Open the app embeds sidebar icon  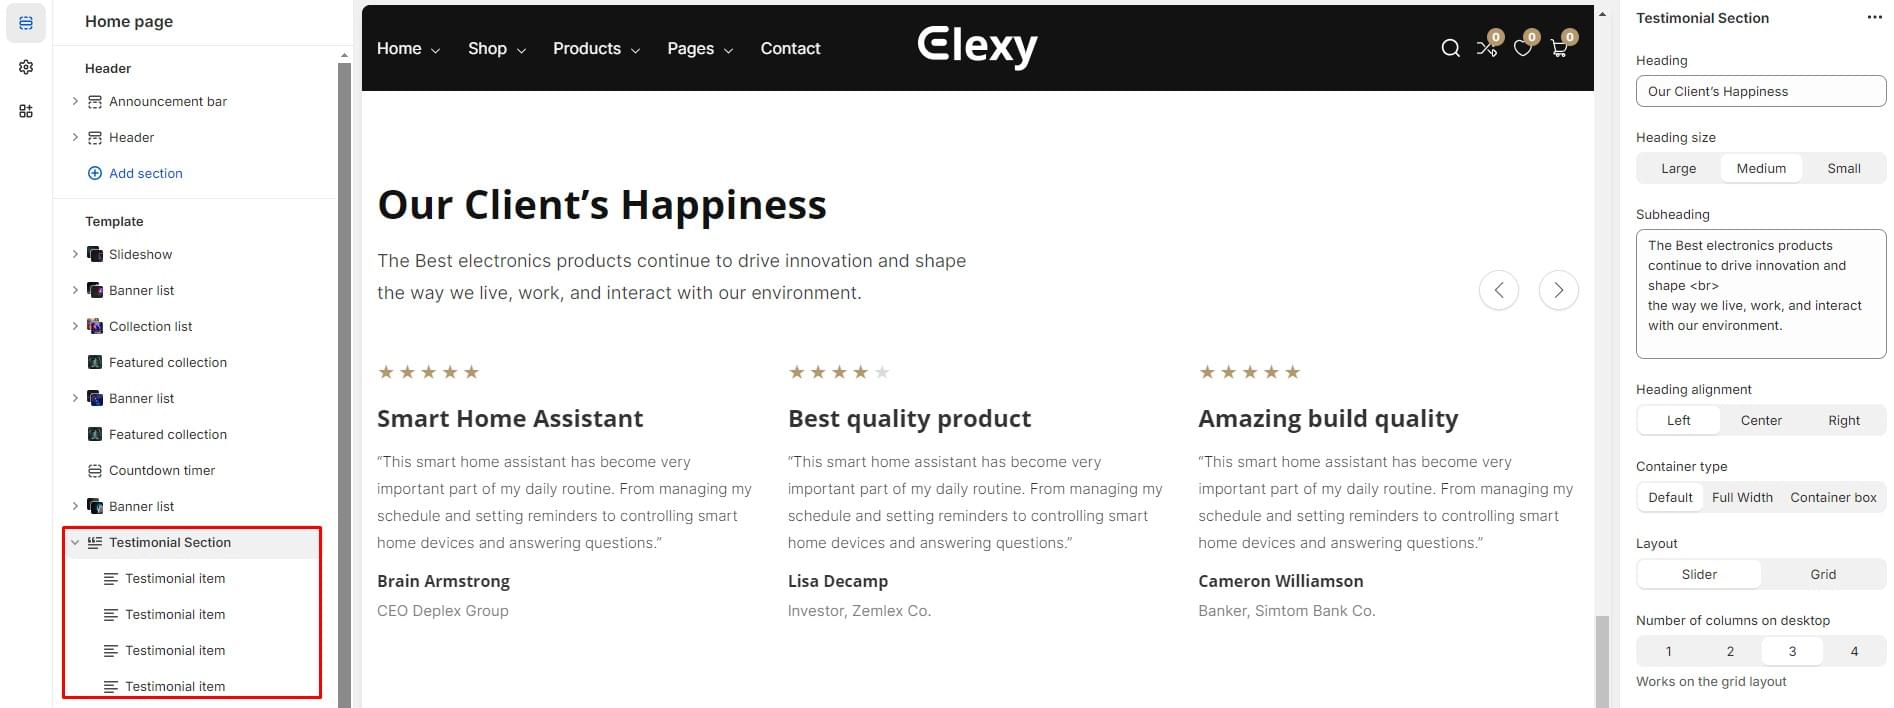26,111
